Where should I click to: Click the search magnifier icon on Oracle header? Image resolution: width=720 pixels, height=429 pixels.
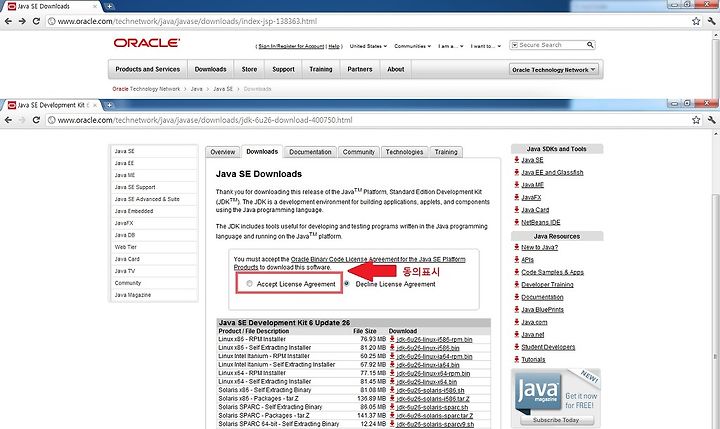click(x=590, y=45)
